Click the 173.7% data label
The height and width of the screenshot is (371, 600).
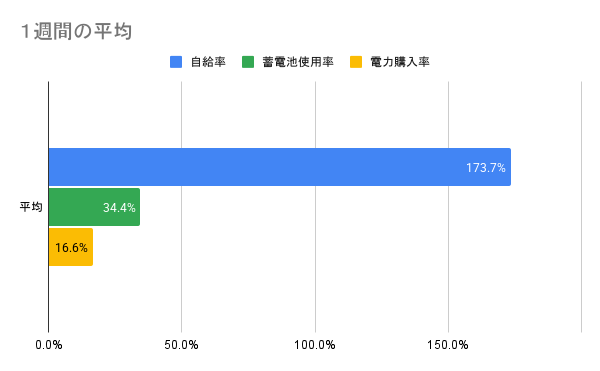[486, 168]
